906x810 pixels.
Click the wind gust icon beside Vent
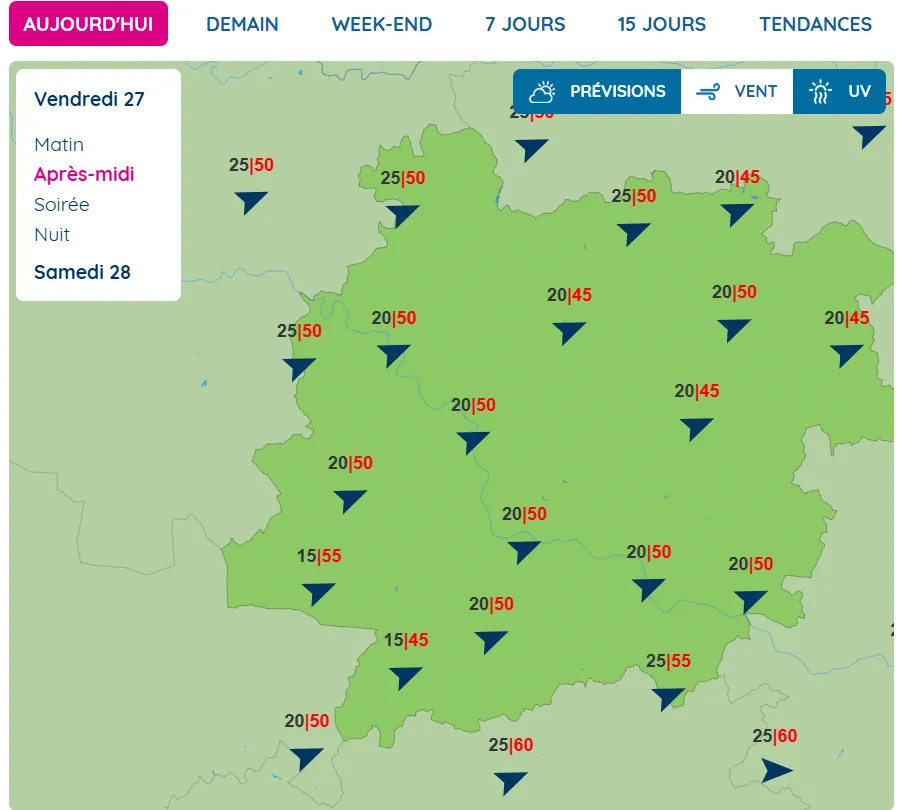tap(709, 92)
